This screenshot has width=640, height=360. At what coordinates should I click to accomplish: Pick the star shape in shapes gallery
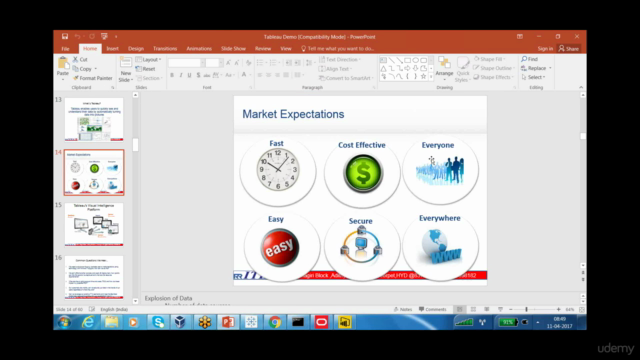pos(423,76)
